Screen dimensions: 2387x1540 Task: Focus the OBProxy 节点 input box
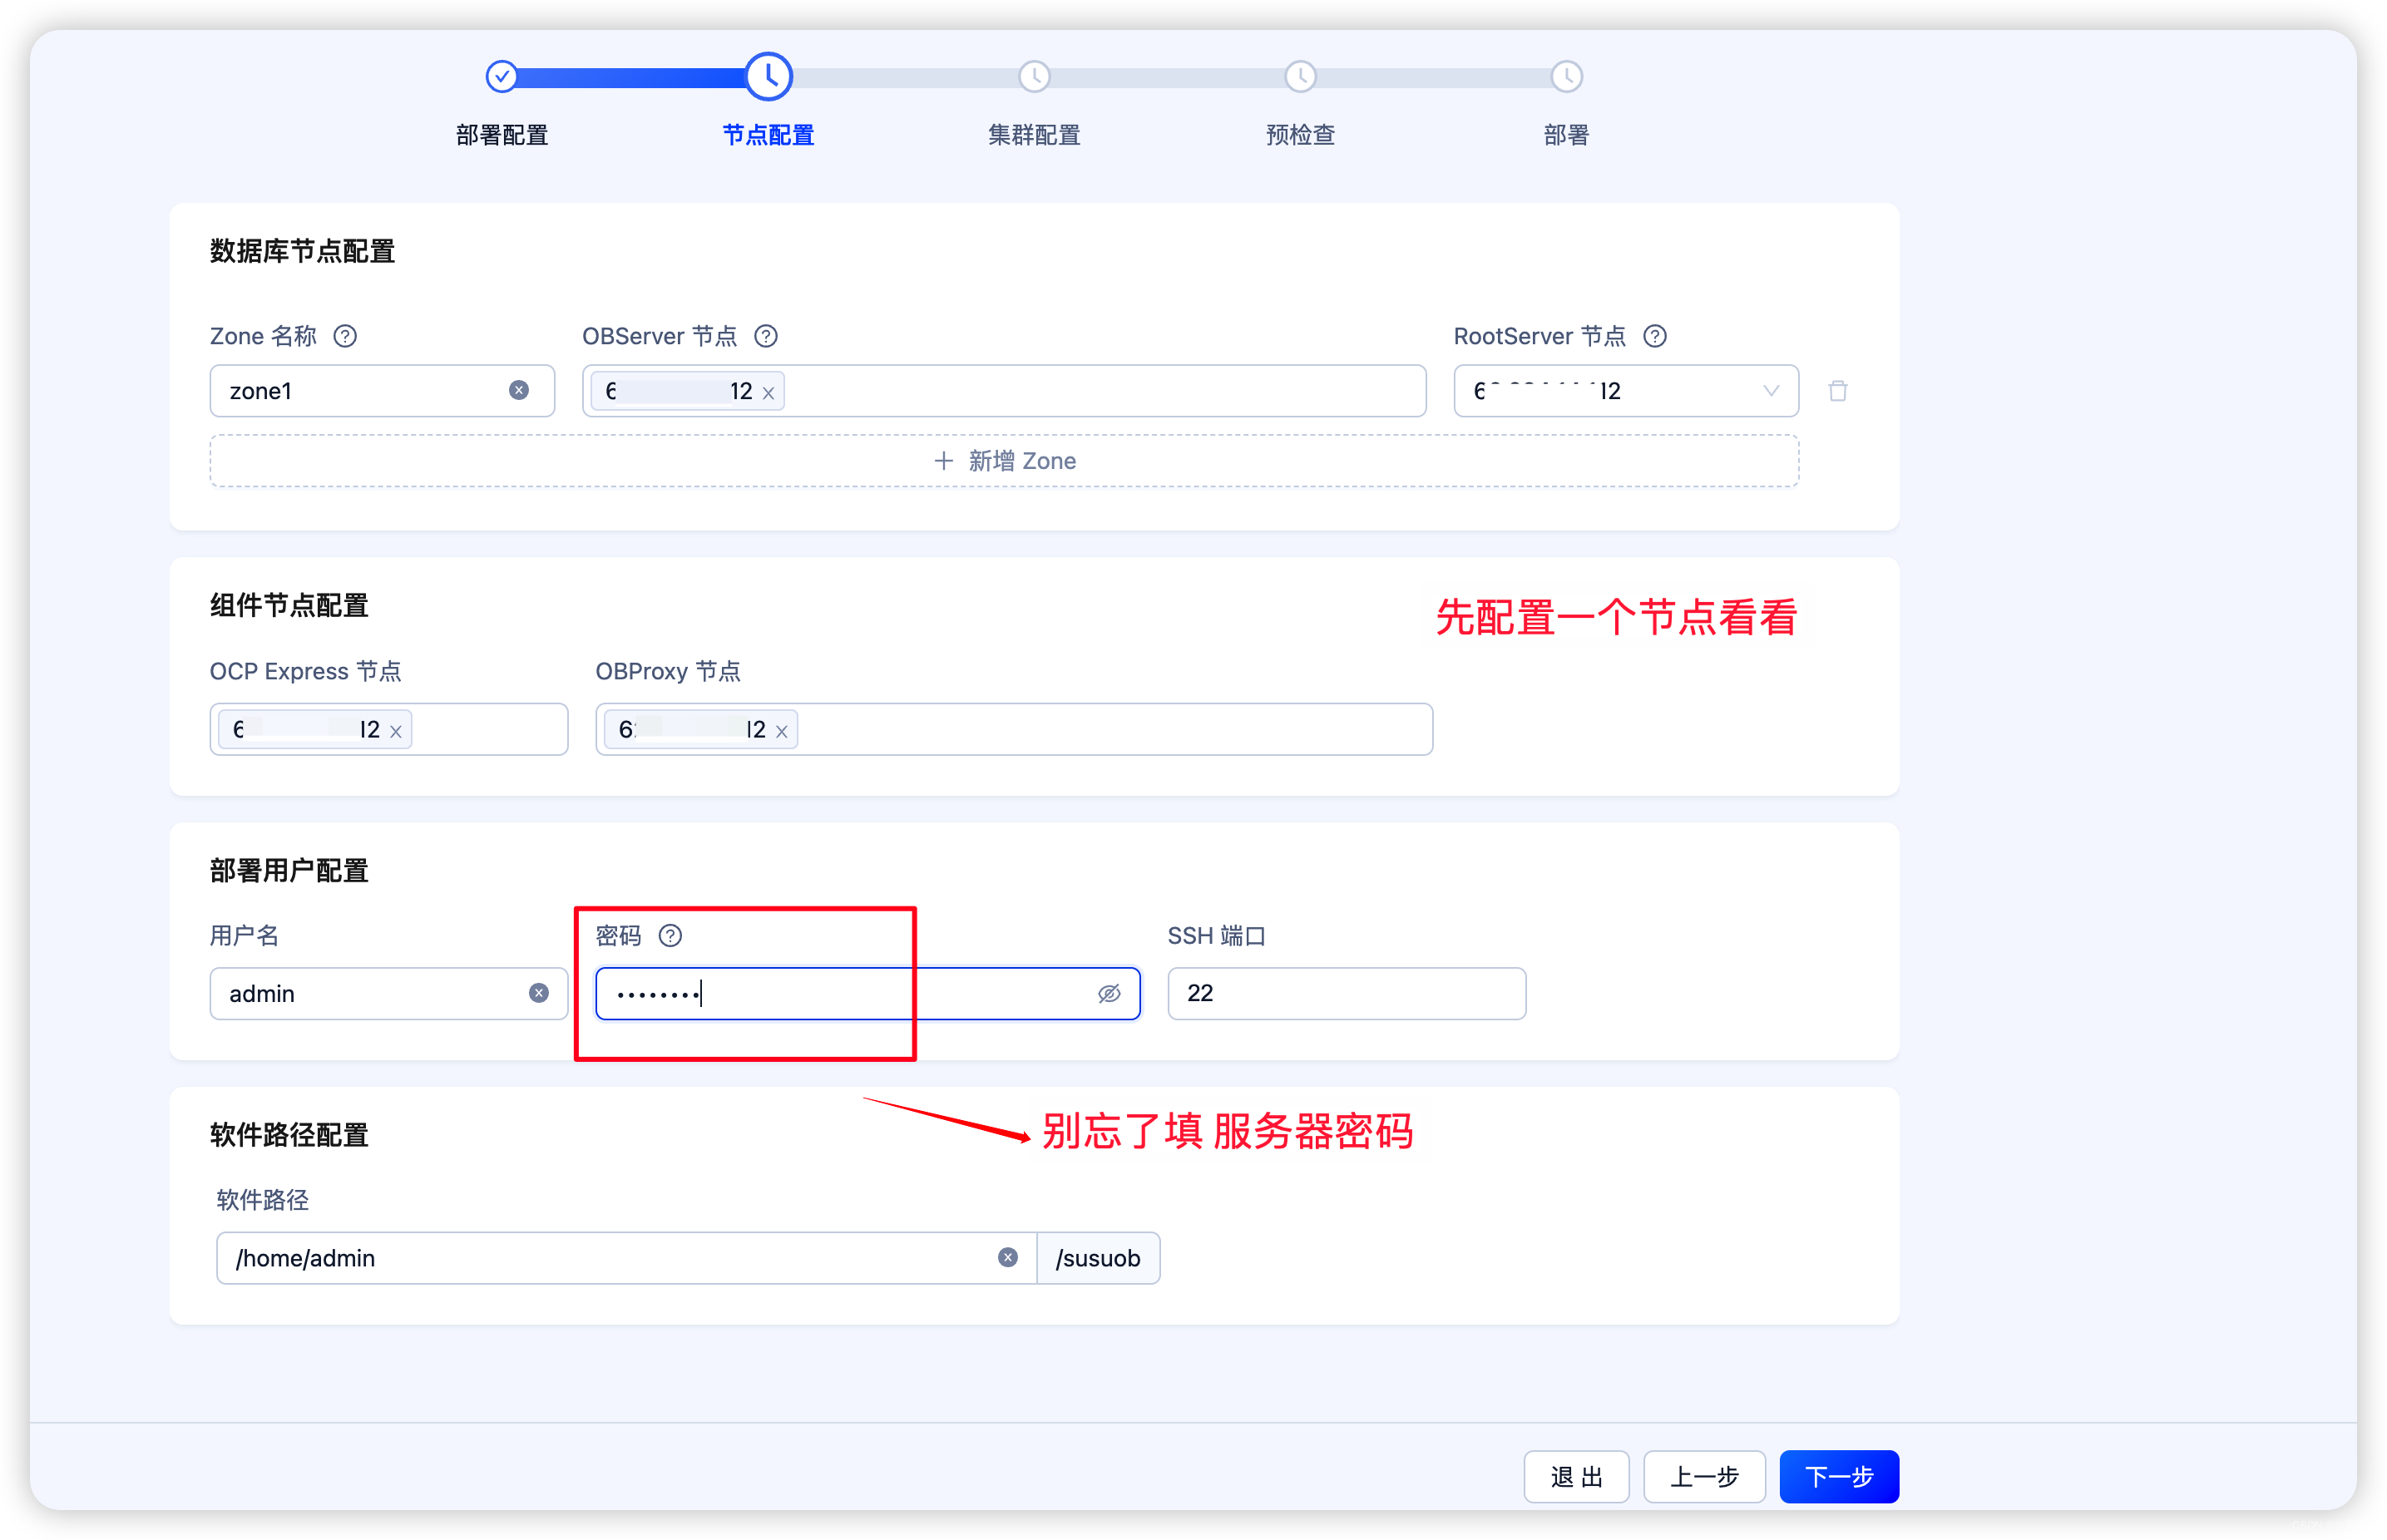1014,729
